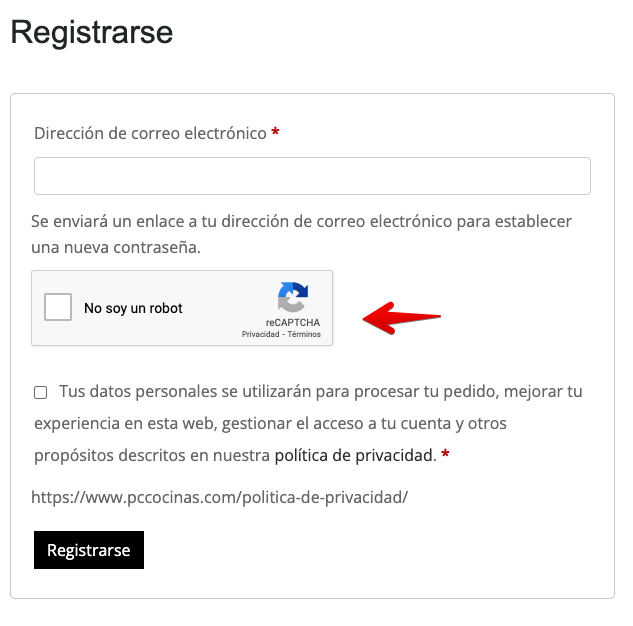Tick the personal data consent checkbox
The width and height of the screenshot is (633, 626).
(40, 392)
